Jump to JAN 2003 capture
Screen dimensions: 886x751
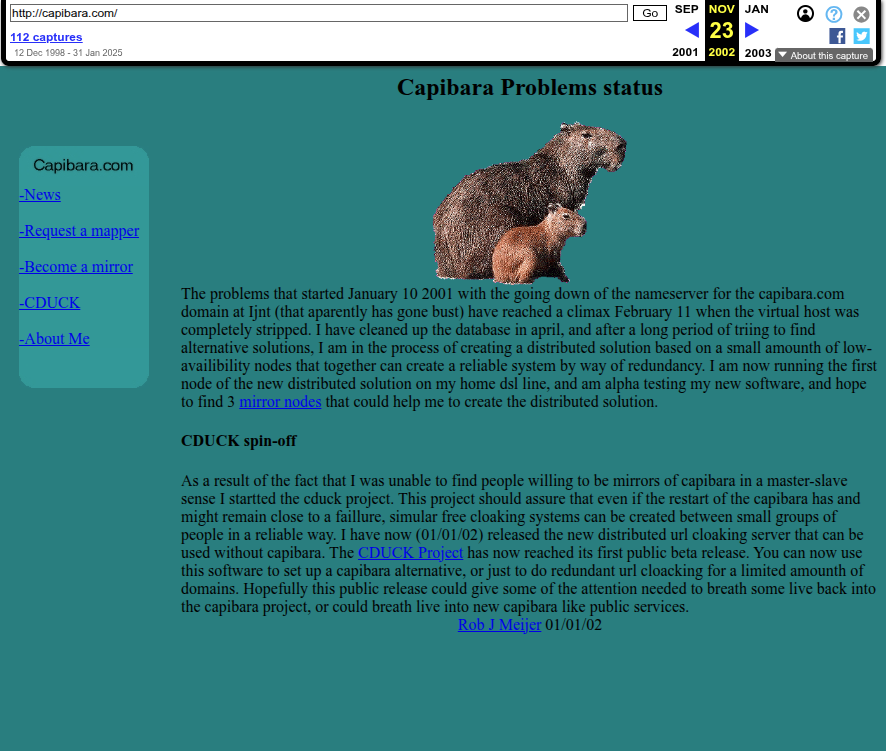[757, 9]
